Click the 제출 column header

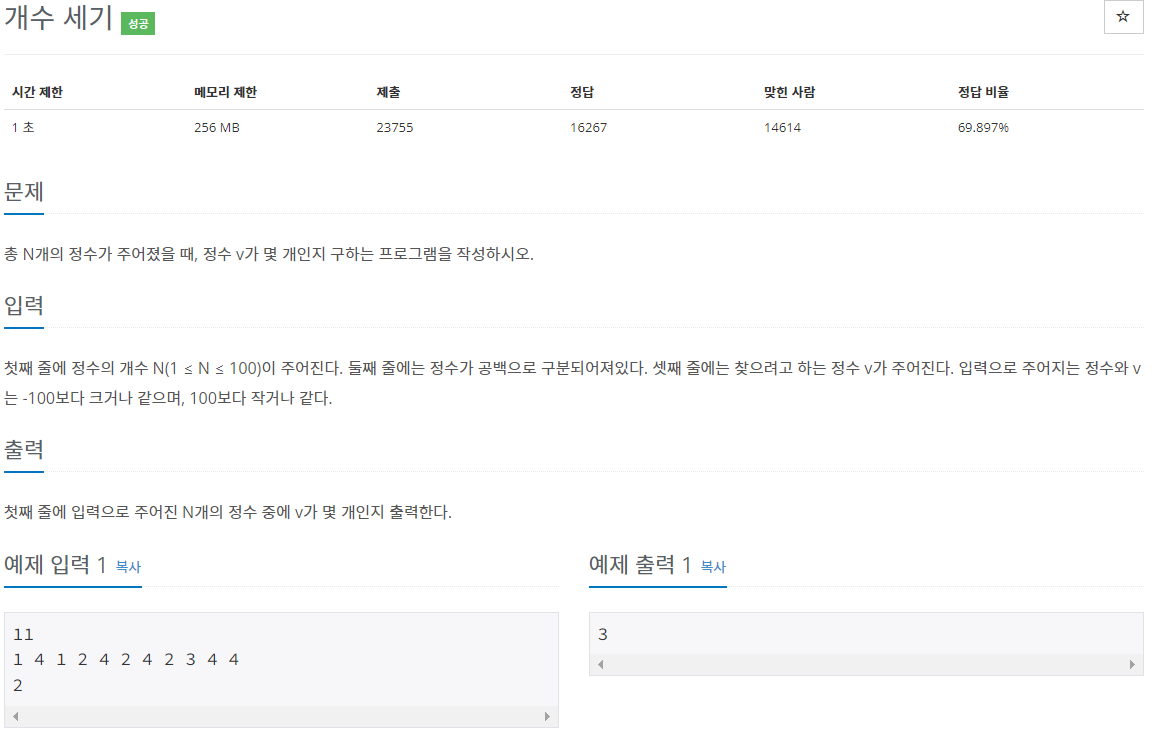click(388, 92)
